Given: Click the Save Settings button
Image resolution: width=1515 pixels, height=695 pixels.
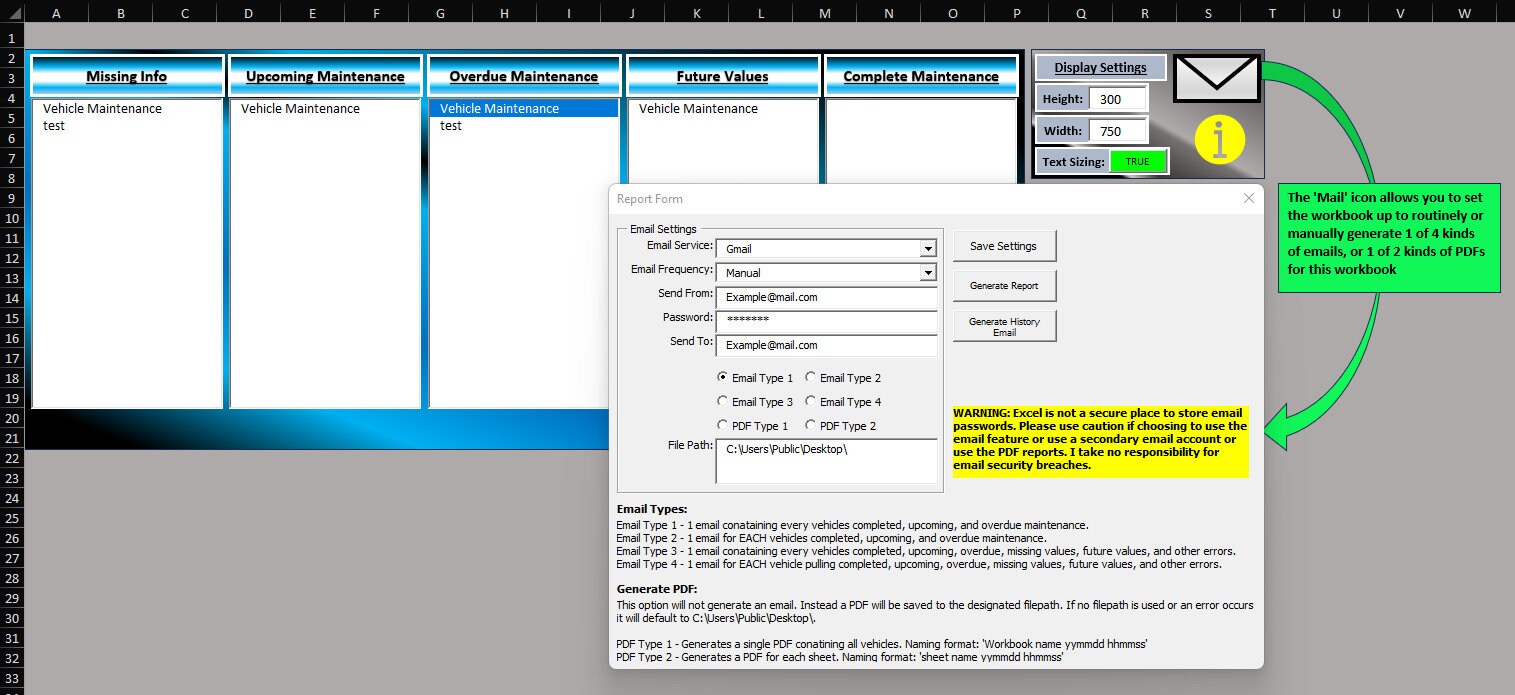Looking at the screenshot, I should point(1004,245).
